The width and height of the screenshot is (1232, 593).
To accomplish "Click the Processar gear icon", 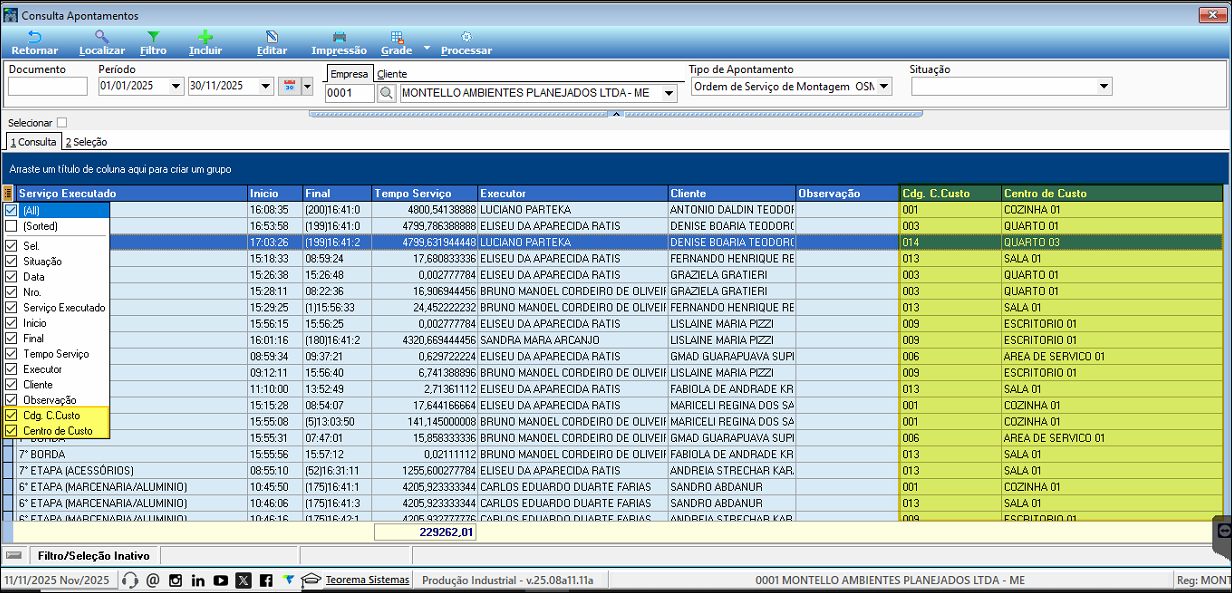I will (466, 37).
